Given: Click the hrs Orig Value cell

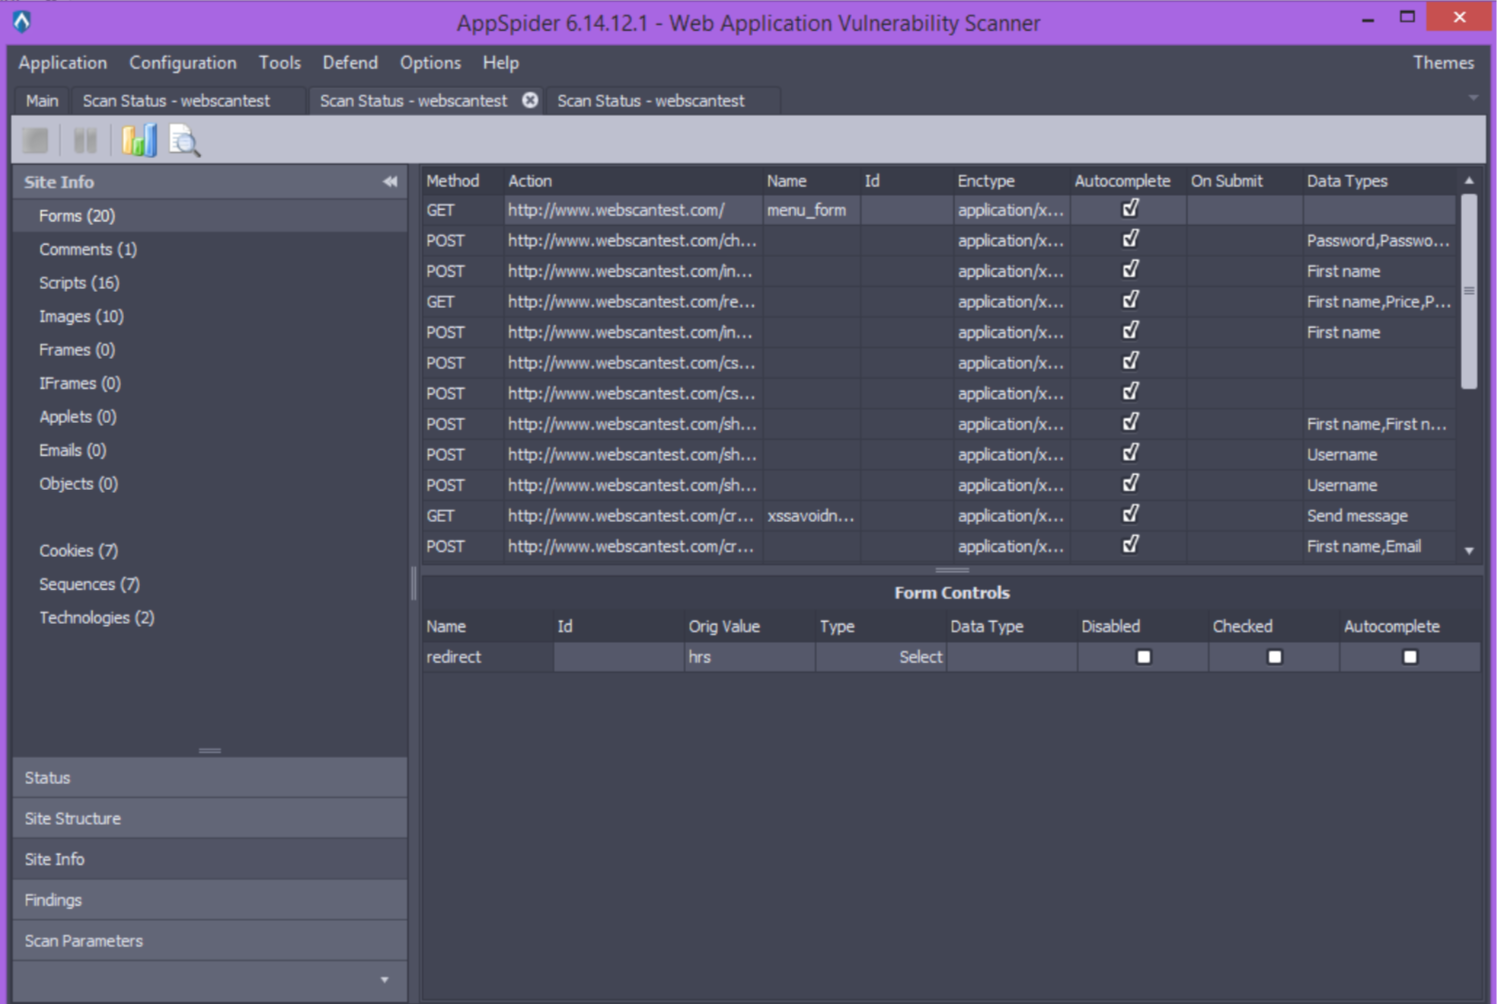Looking at the screenshot, I should pos(749,657).
